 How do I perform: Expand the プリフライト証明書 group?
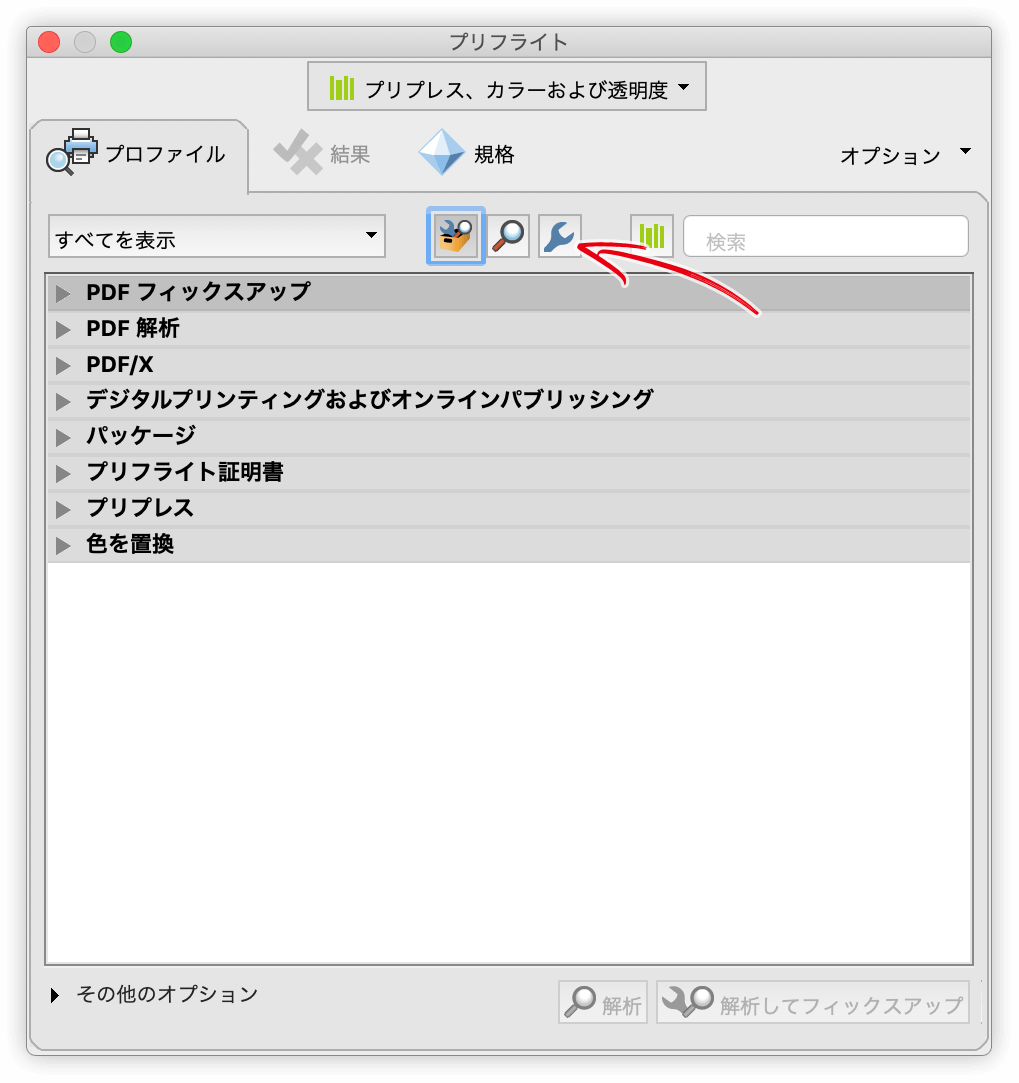point(63,473)
